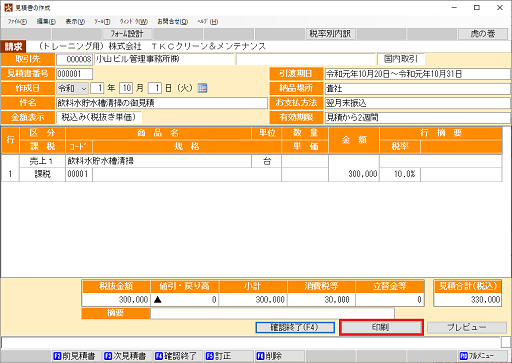
Task: Click the 請求 label at top left
Action: click(13, 47)
